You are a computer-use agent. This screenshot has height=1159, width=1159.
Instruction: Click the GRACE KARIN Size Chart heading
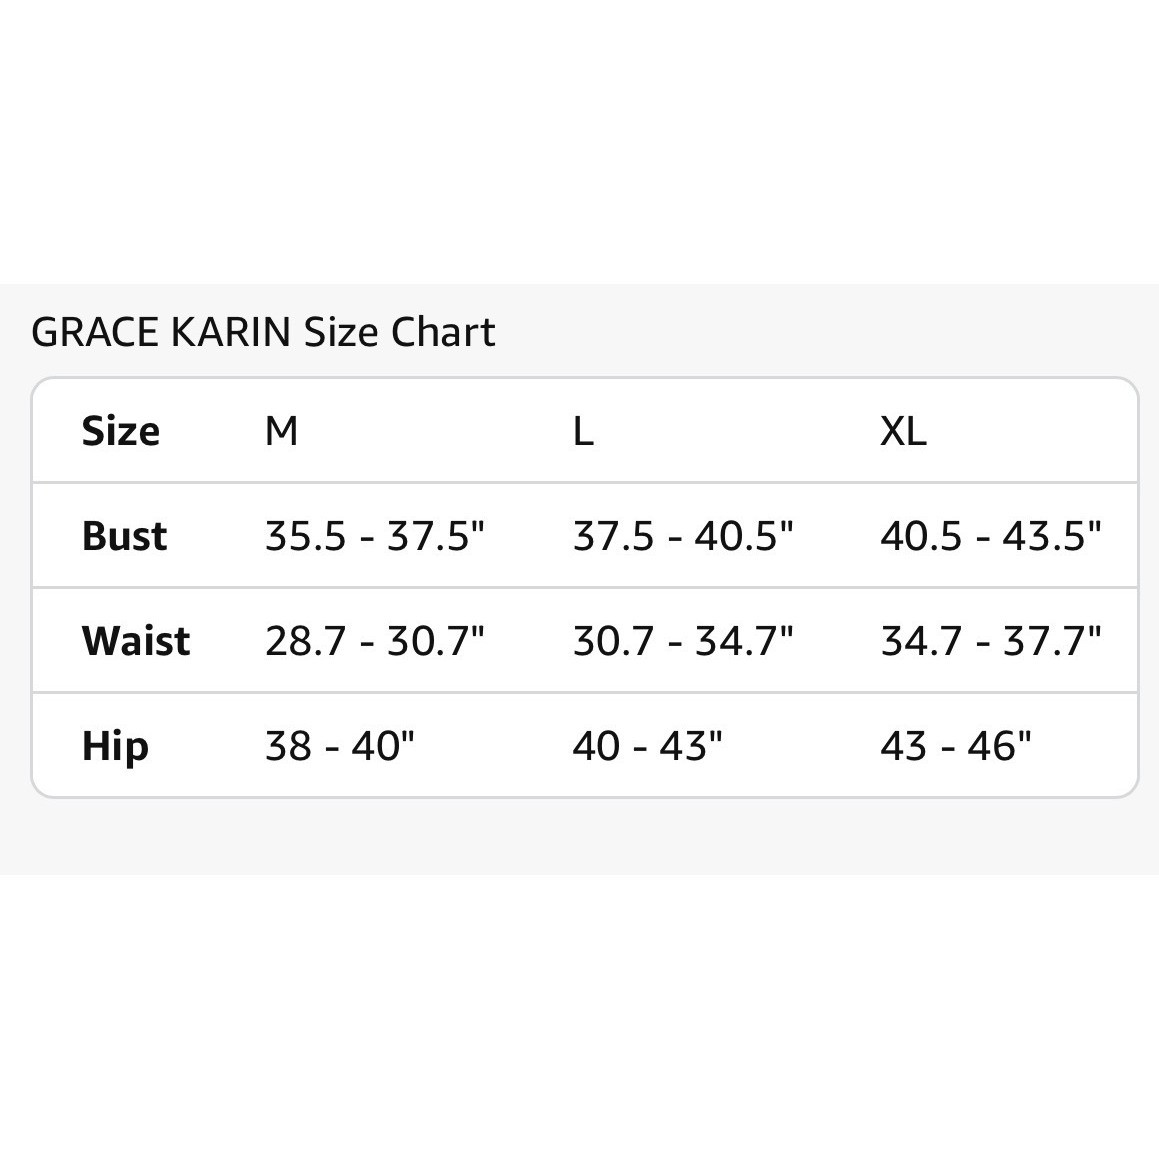coord(263,332)
